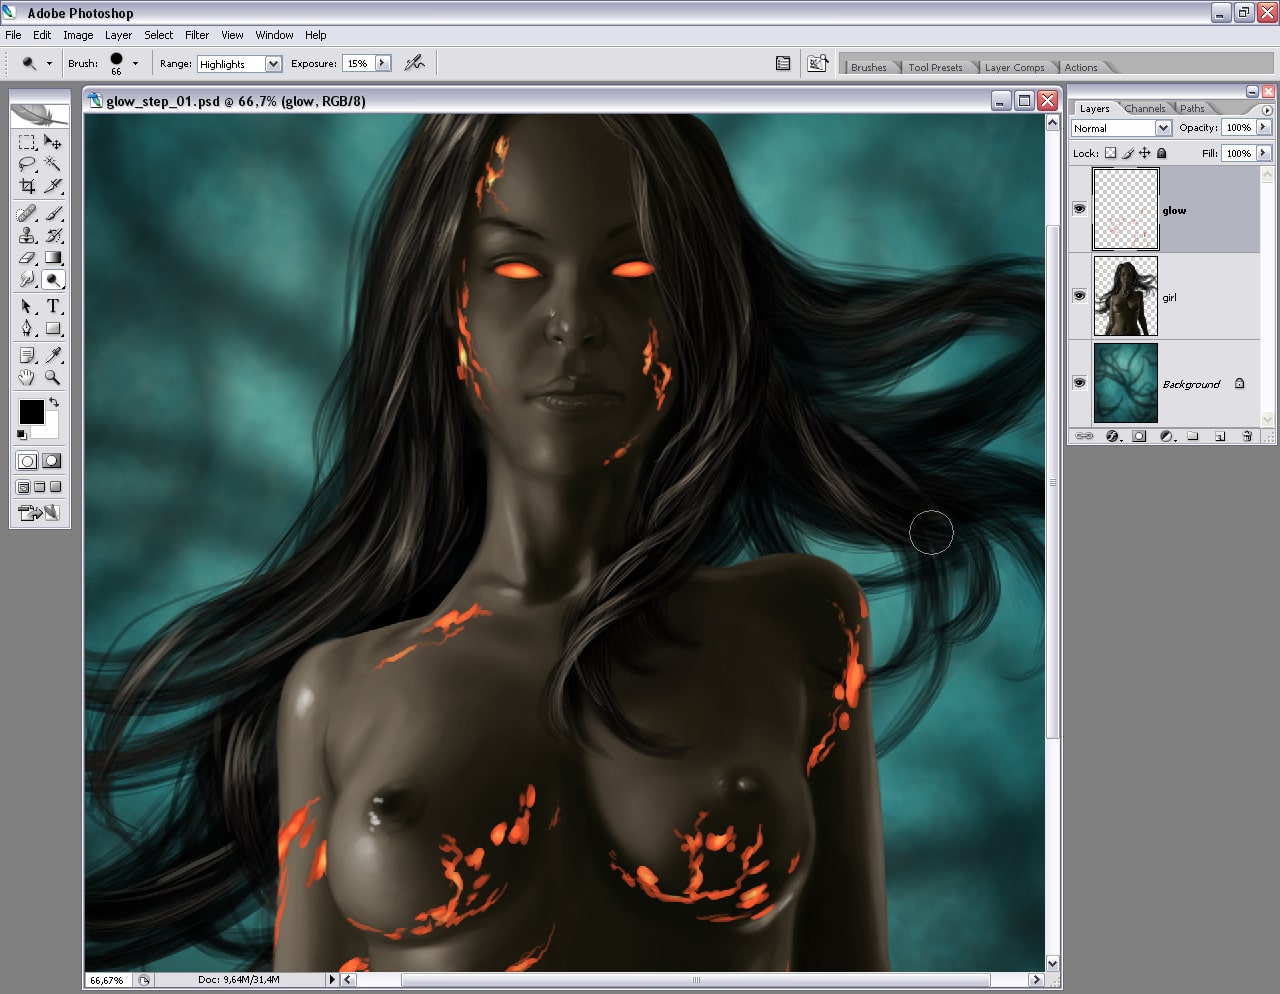Viewport: 1280px width, 994px height.
Task: Toggle lock position
Action: point(1145,153)
